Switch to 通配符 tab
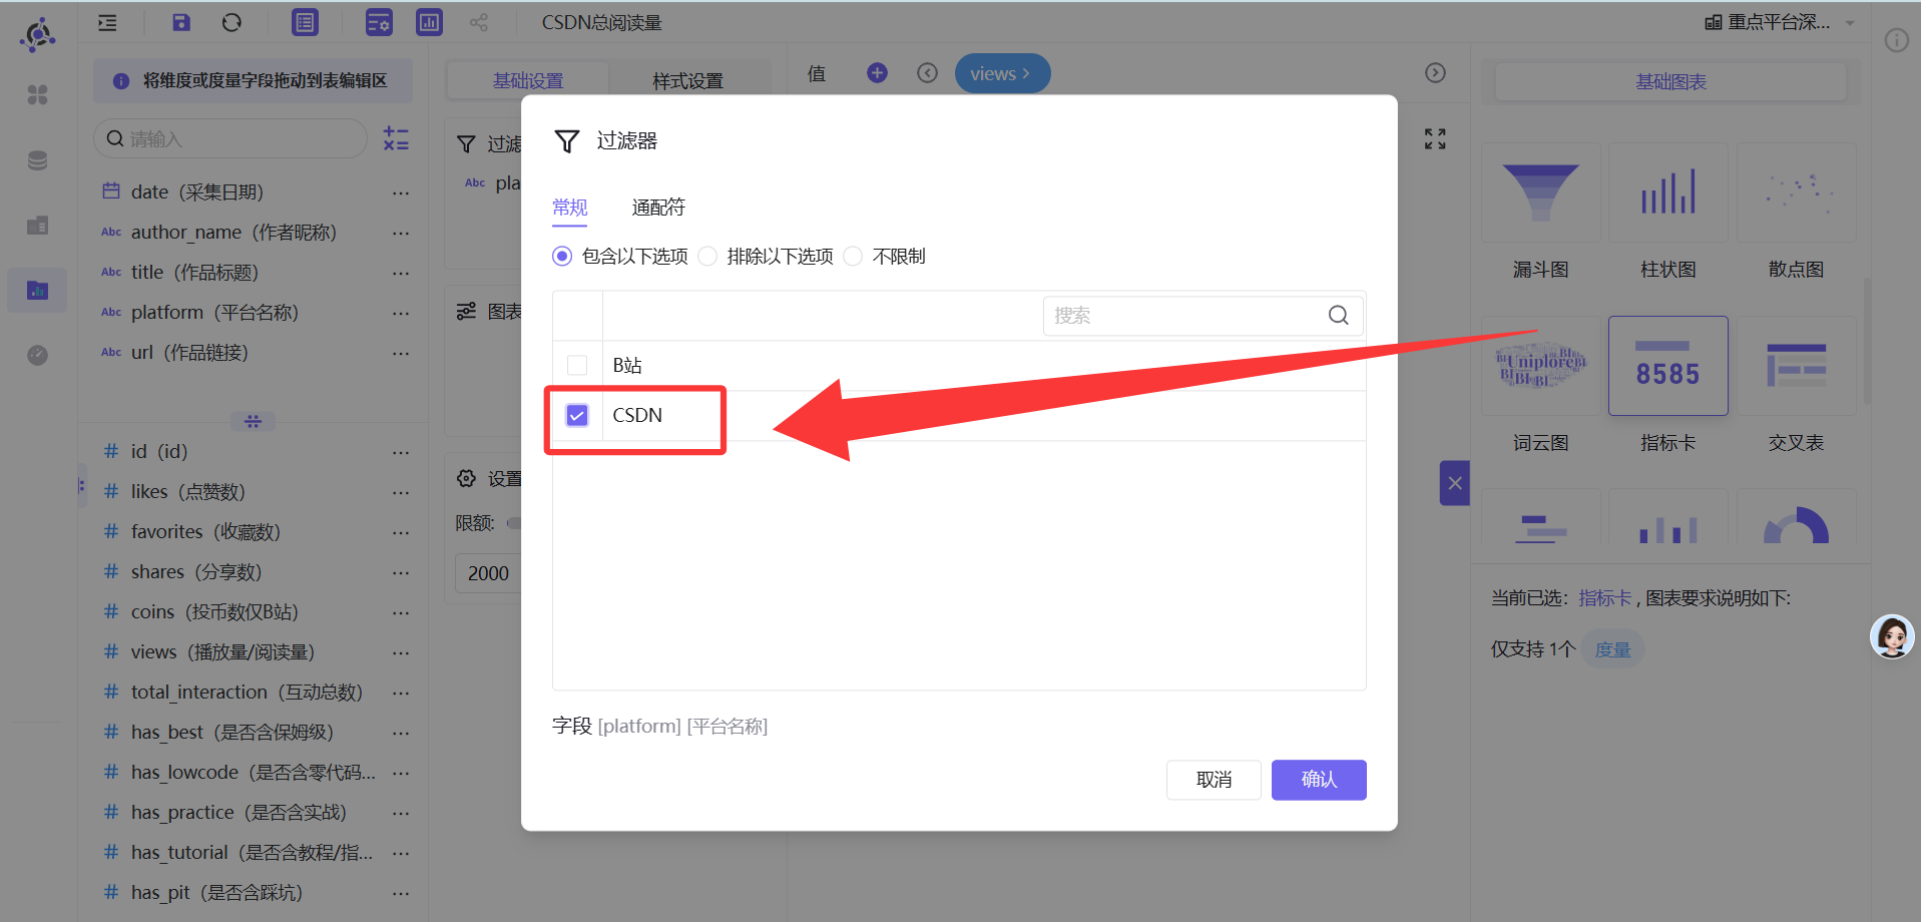The width and height of the screenshot is (1926, 922). click(x=658, y=207)
